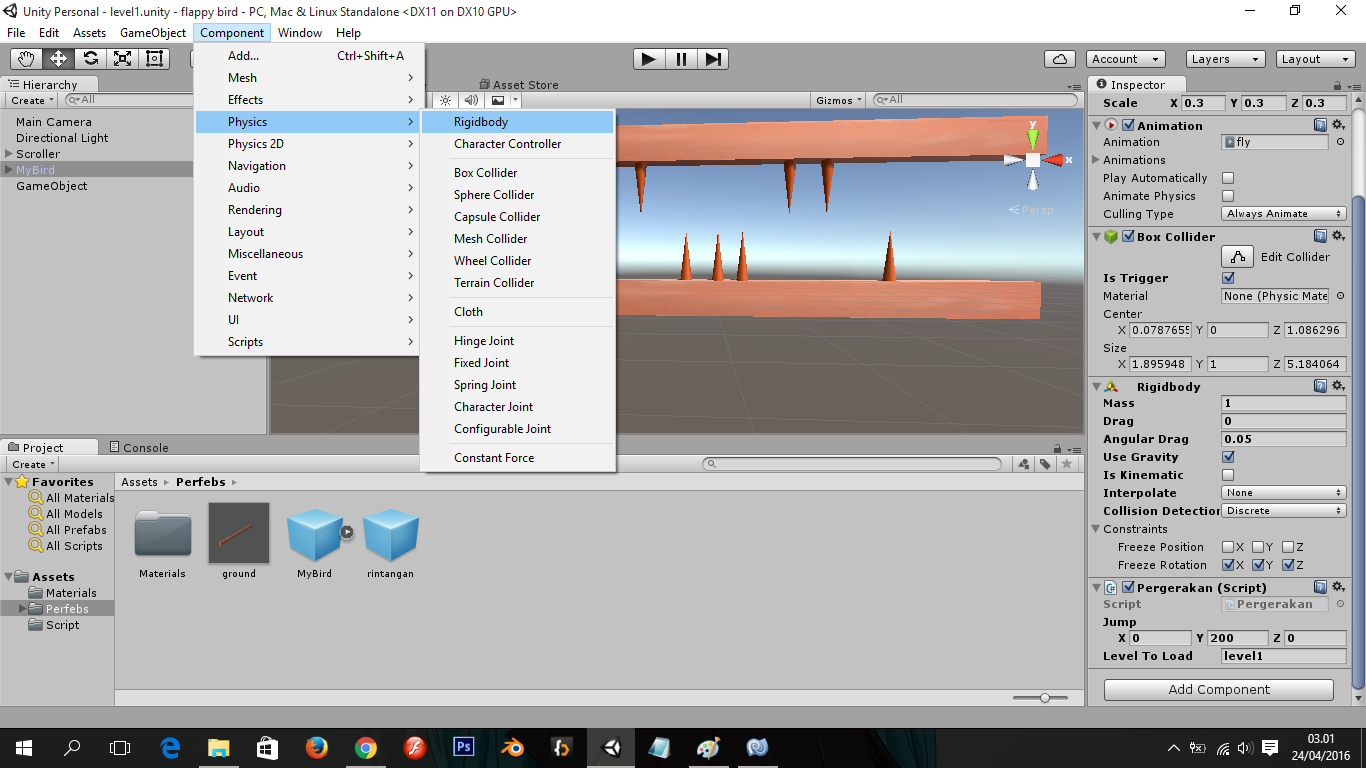
Task: Toggle Play Automatically checkbox
Action: pos(1228,178)
